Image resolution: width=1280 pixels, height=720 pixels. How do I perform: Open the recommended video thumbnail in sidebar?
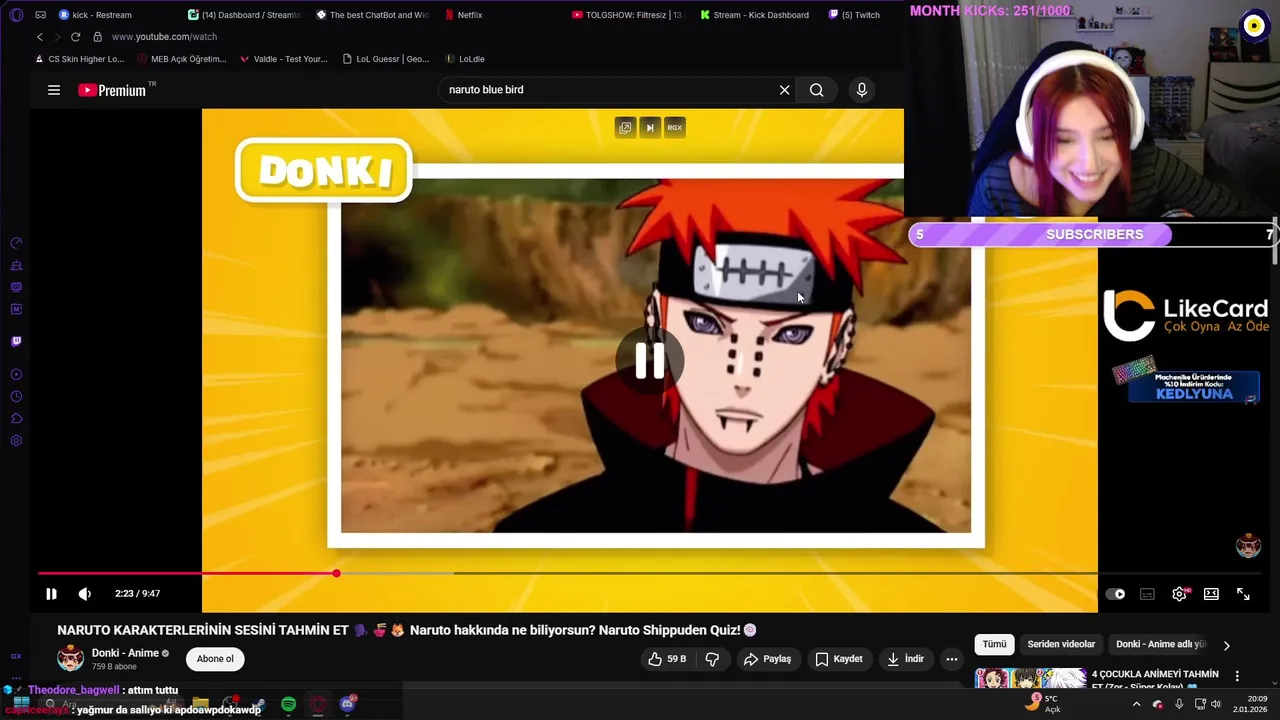pyautogui.click(x=1030, y=678)
